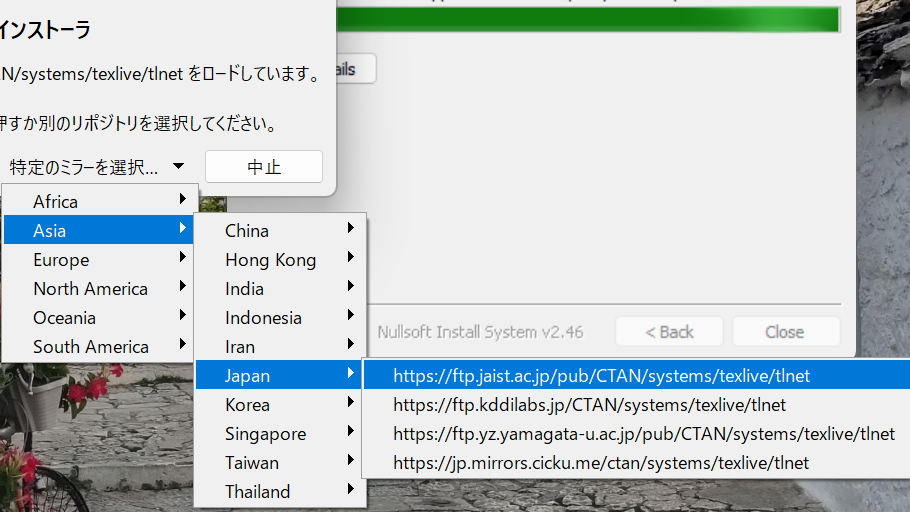Click the 中止 abort button
Screen dimensions: 910x512
point(264,167)
